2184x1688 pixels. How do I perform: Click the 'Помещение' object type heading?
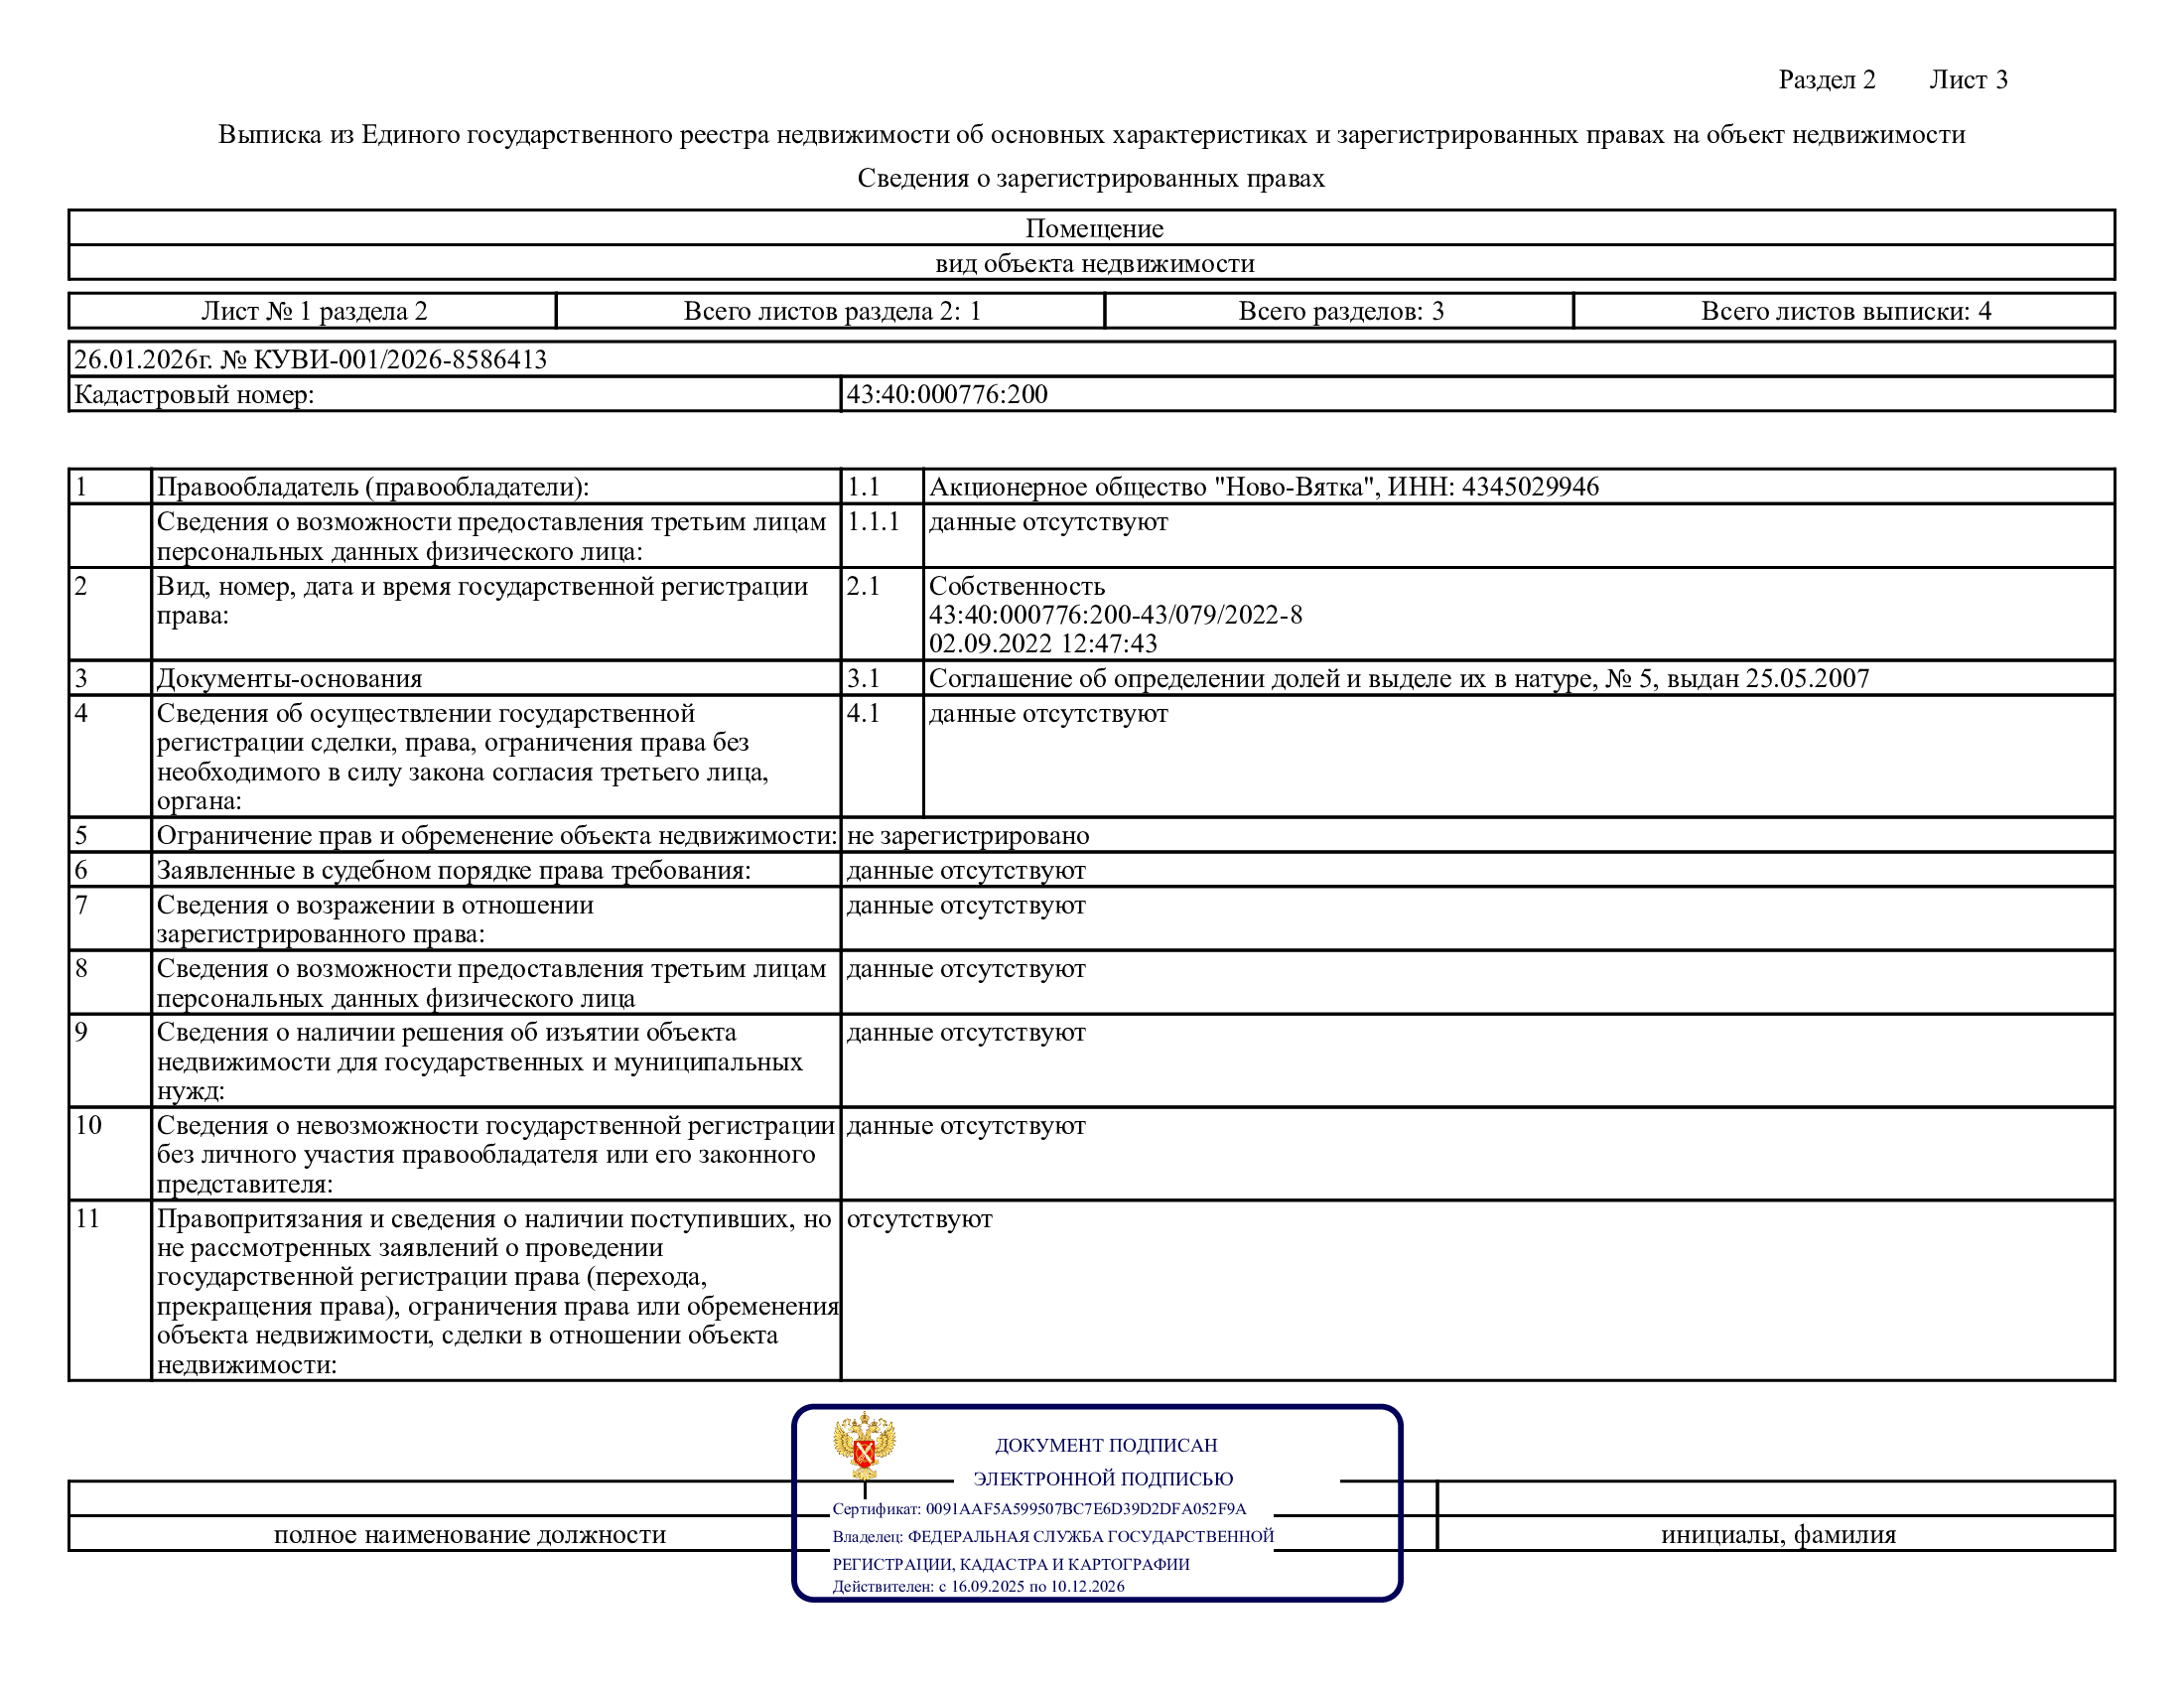pyautogui.click(x=1093, y=228)
